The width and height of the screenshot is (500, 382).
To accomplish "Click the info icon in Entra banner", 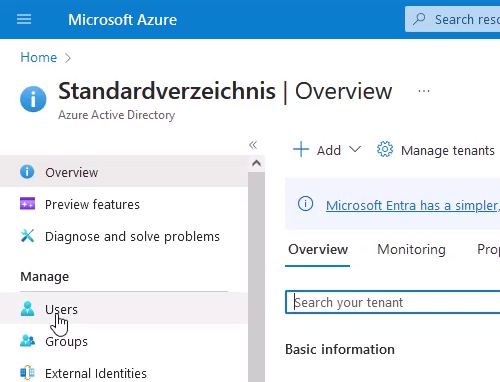I will pyautogui.click(x=305, y=204).
